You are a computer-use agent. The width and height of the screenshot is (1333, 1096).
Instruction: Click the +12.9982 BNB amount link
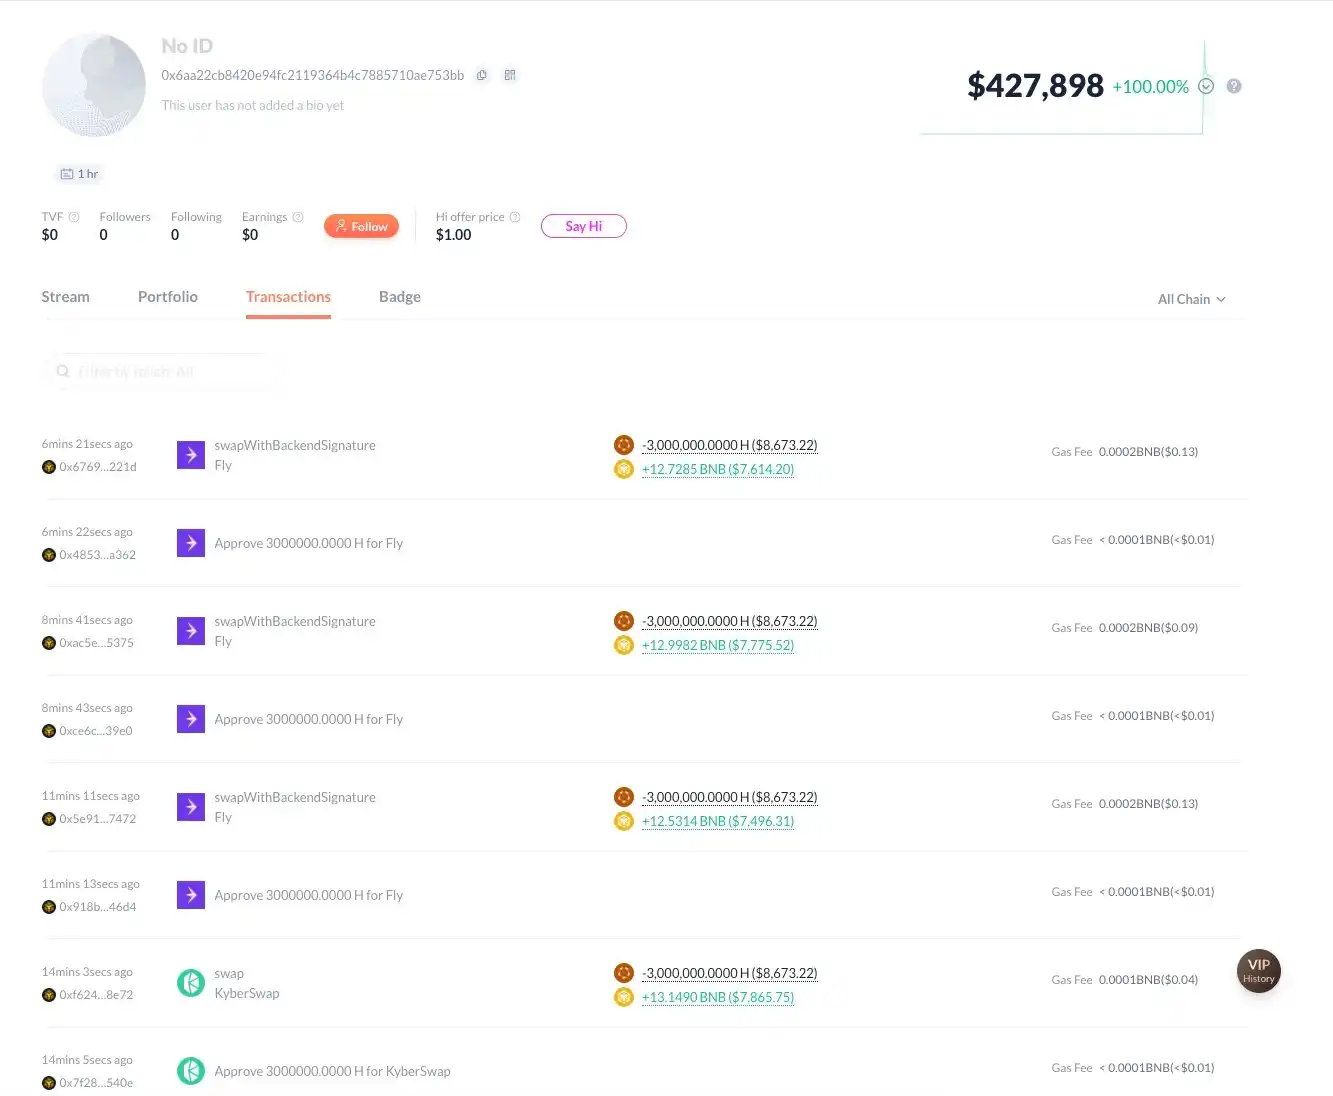(718, 645)
